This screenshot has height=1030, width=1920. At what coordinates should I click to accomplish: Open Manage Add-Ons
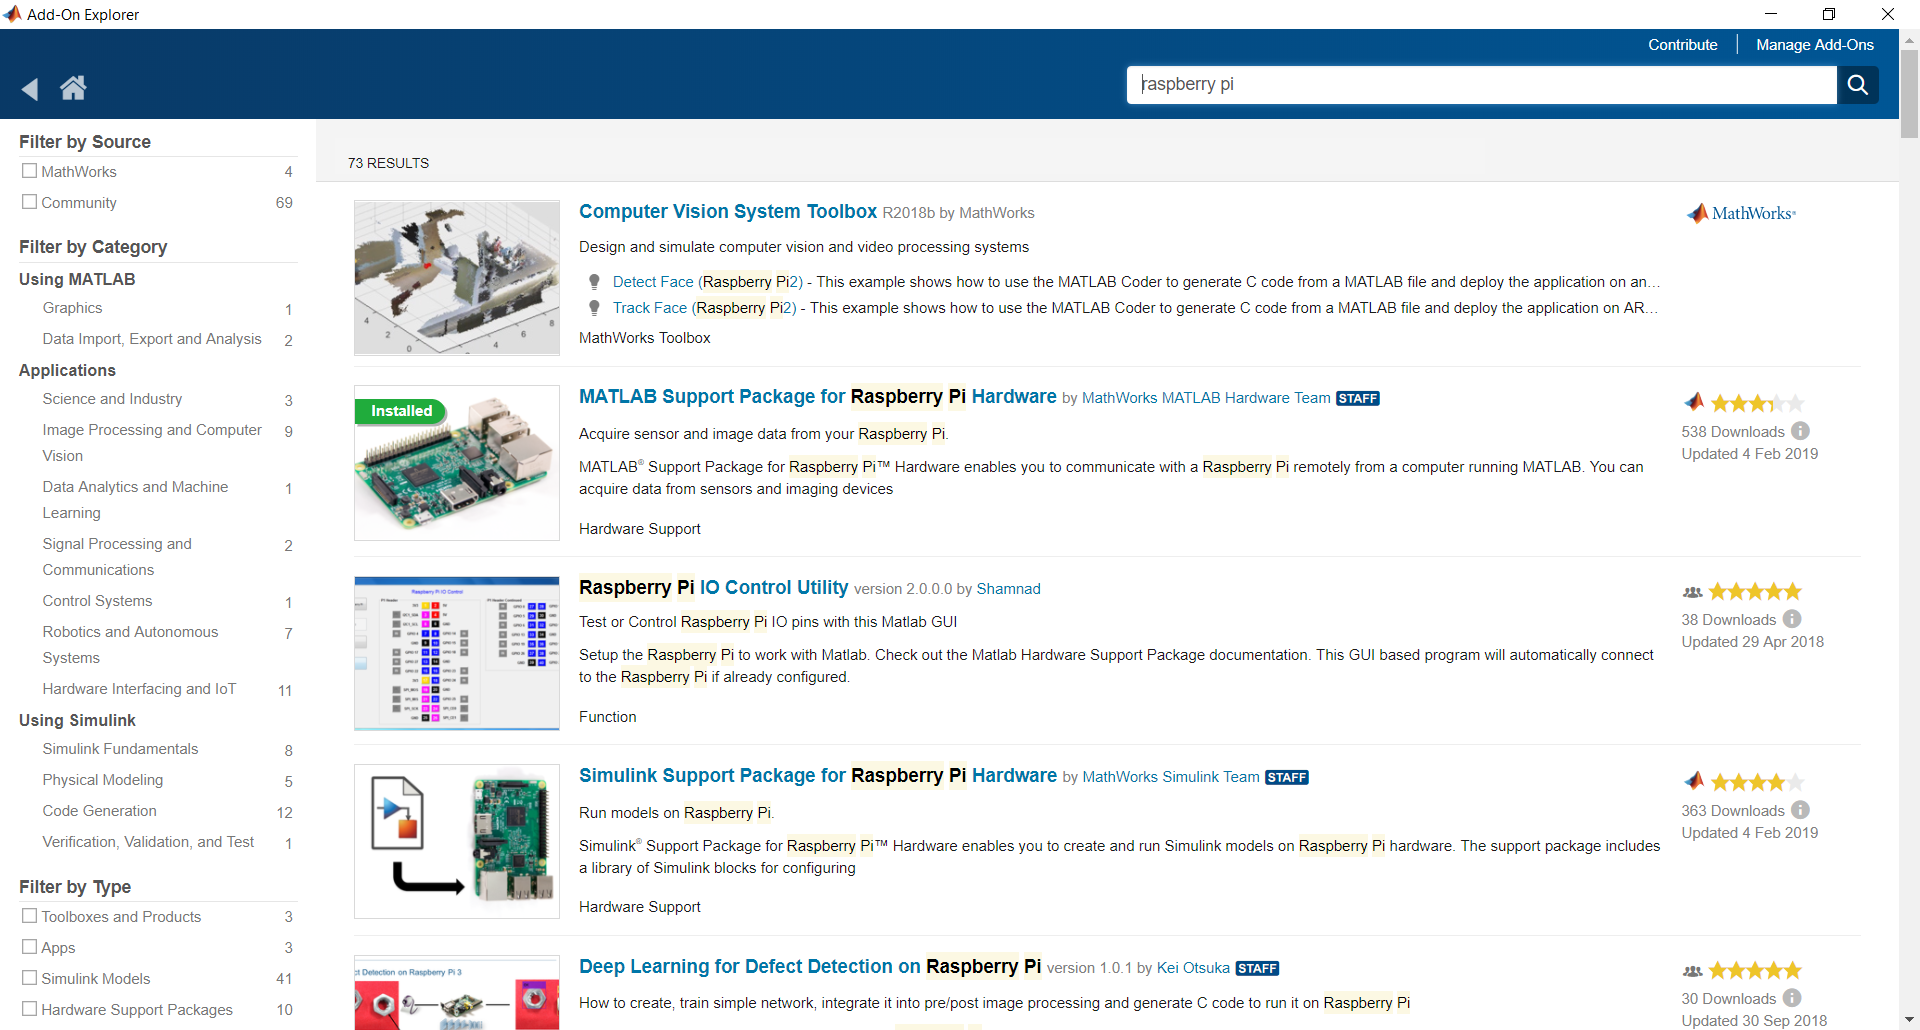[x=1814, y=45]
